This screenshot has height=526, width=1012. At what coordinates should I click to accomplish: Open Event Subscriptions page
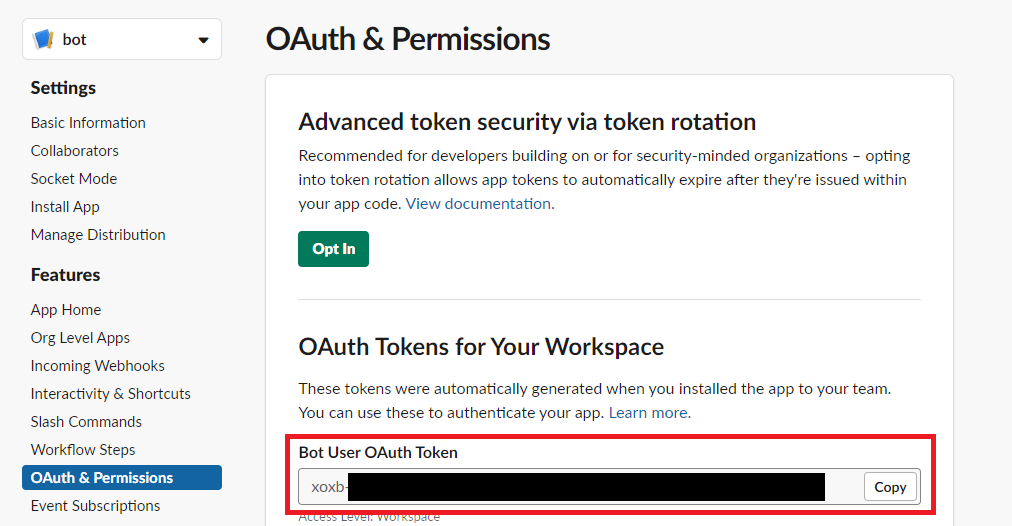pos(95,506)
